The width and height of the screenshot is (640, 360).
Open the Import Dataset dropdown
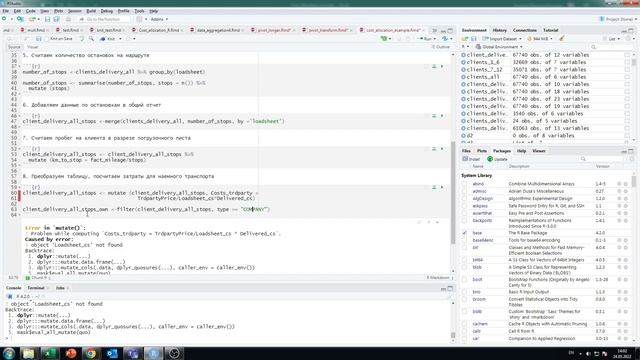click(x=502, y=39)
